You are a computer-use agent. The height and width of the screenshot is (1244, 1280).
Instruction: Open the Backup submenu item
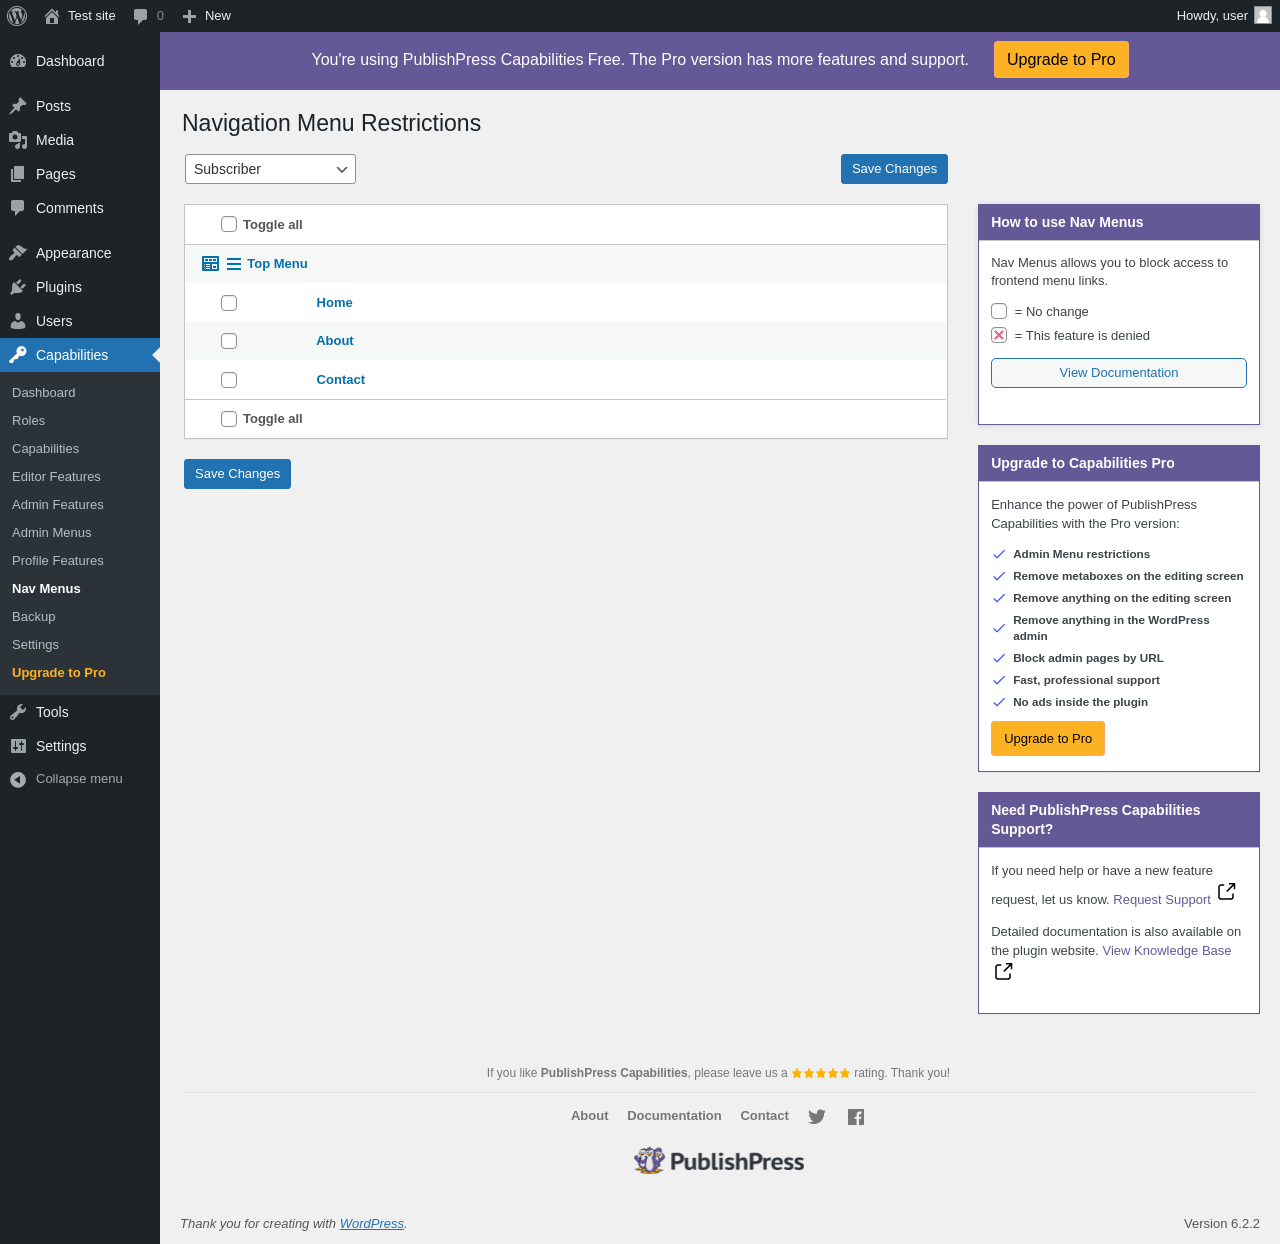tap(34, 617)
